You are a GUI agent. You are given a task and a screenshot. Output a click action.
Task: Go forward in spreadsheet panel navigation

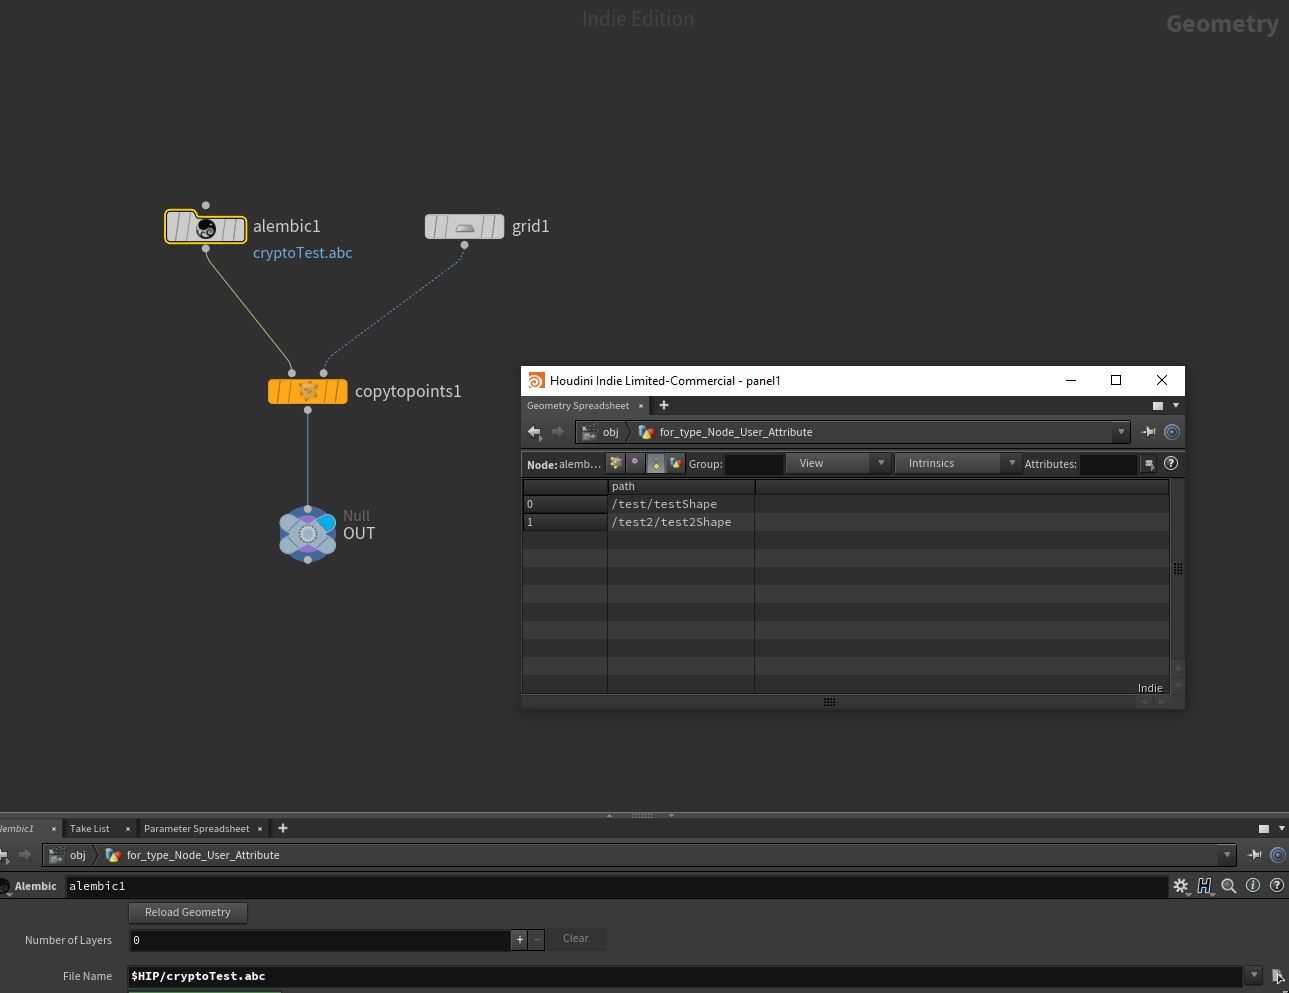pos(558,432)
